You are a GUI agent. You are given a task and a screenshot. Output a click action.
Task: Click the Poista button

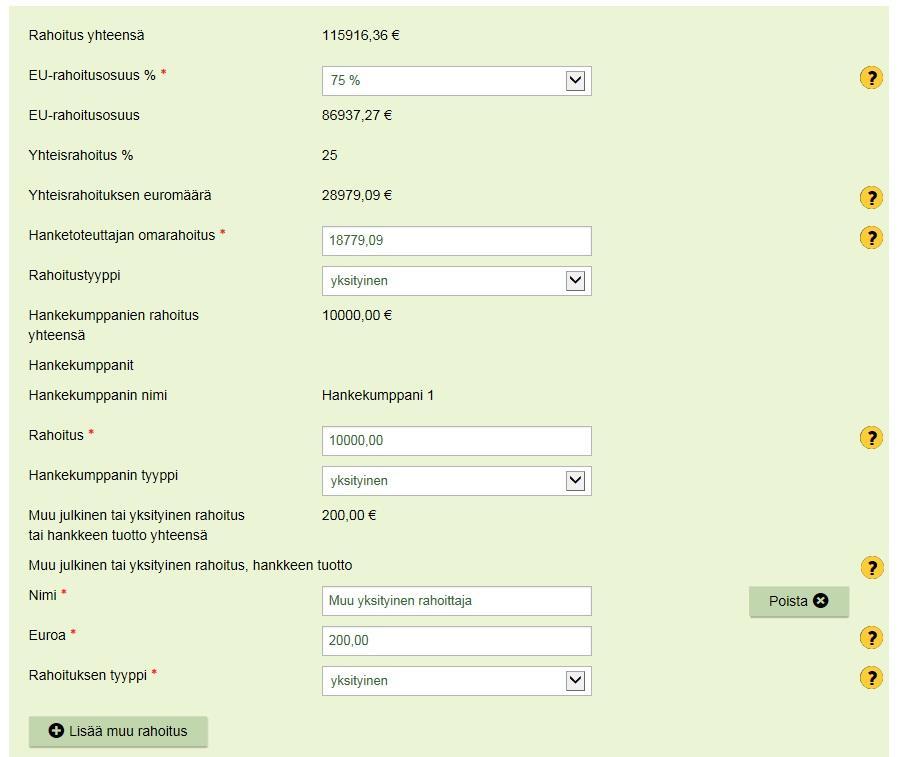tap(798, 601)
